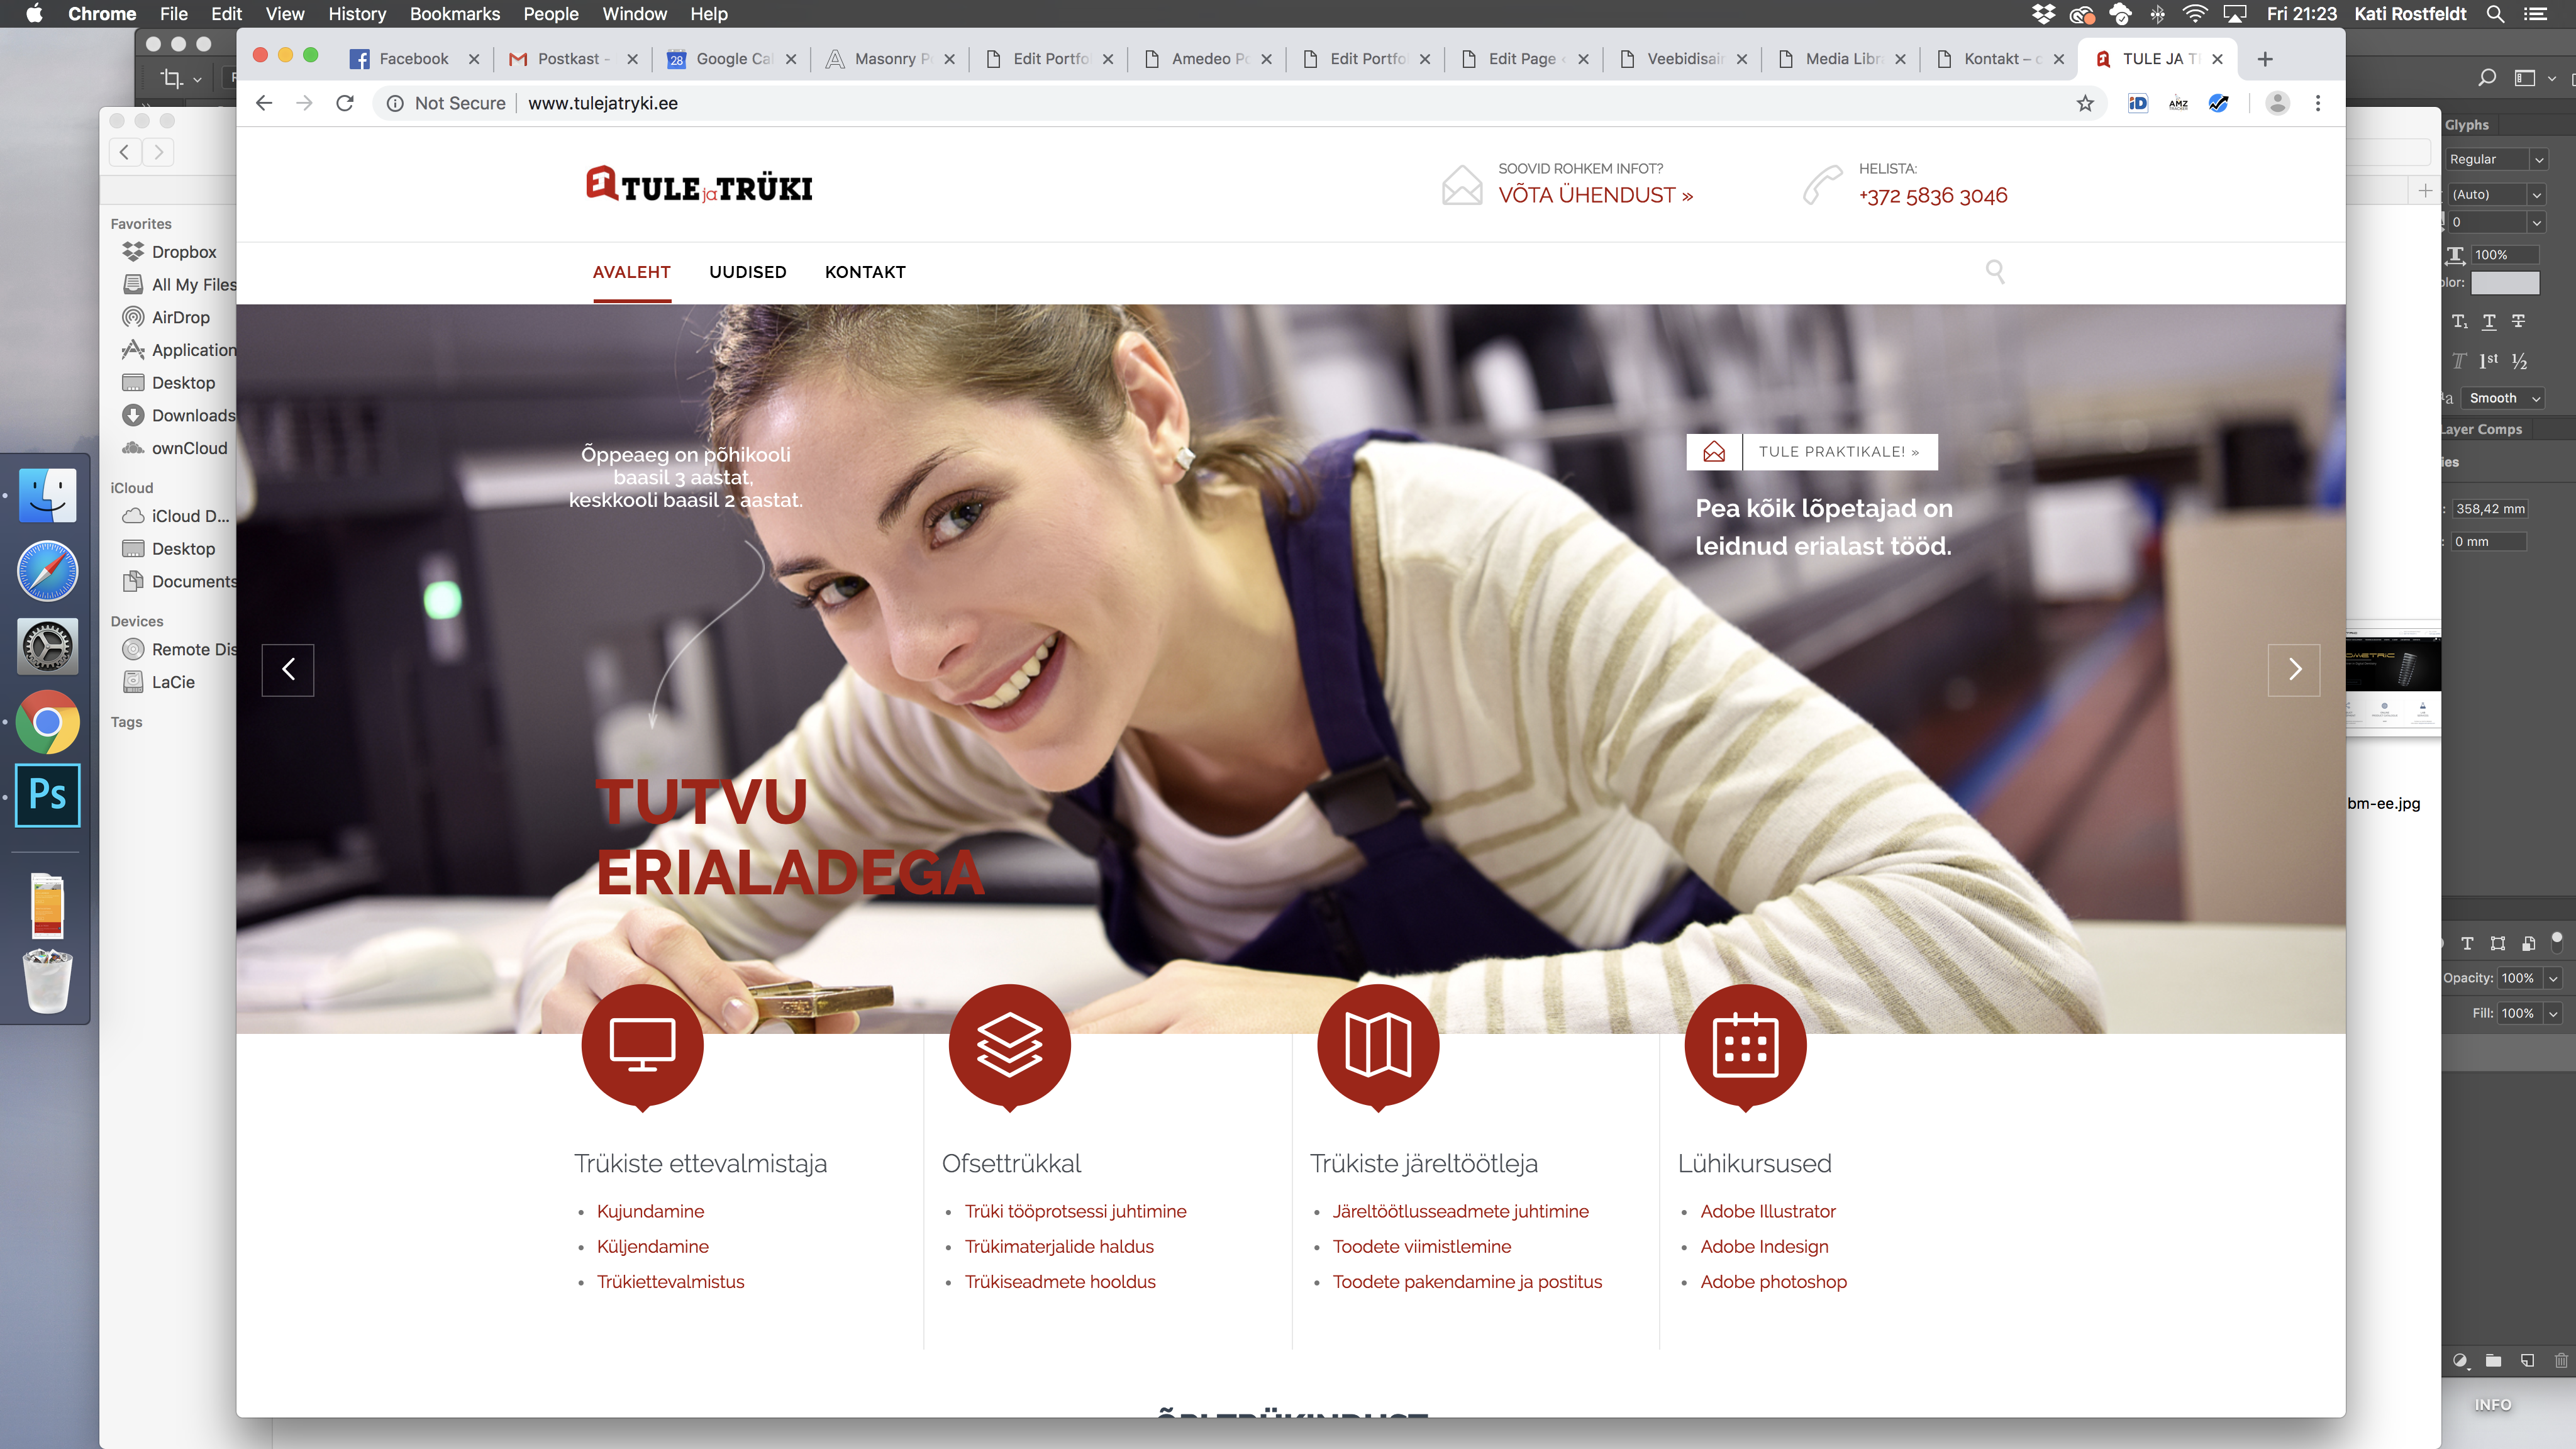Click the website search magnifier icon
This screenshot has height=1449, width=2576.
click(1995, 272)
